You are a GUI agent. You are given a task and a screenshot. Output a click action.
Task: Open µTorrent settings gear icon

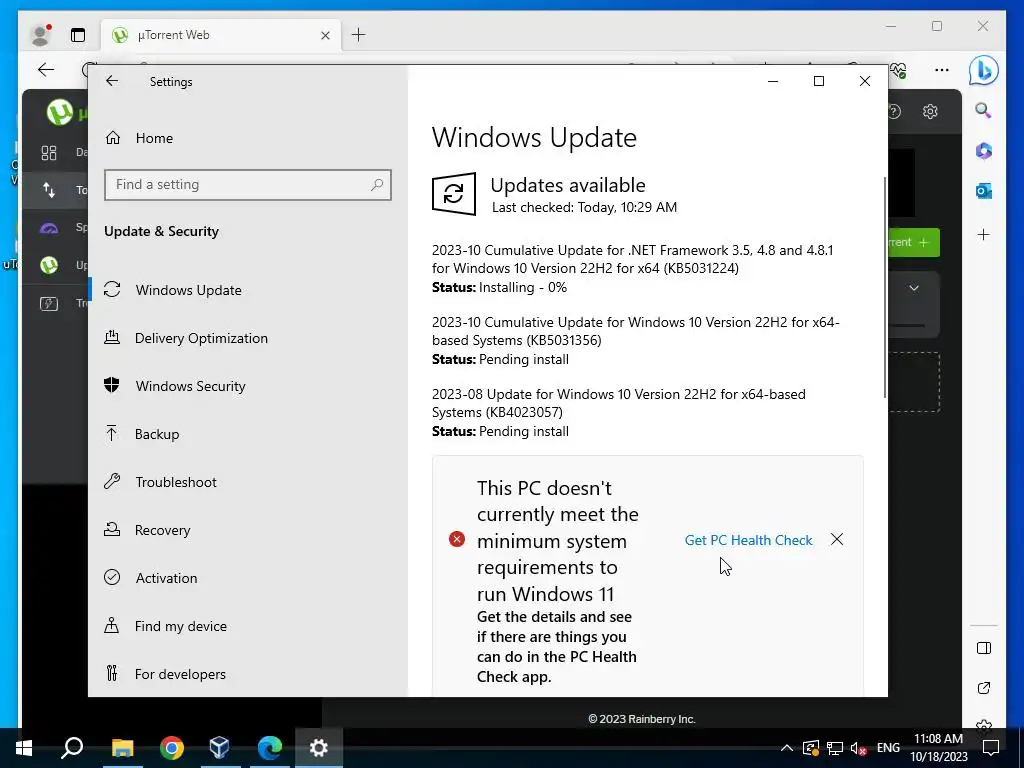coord(930,112)
